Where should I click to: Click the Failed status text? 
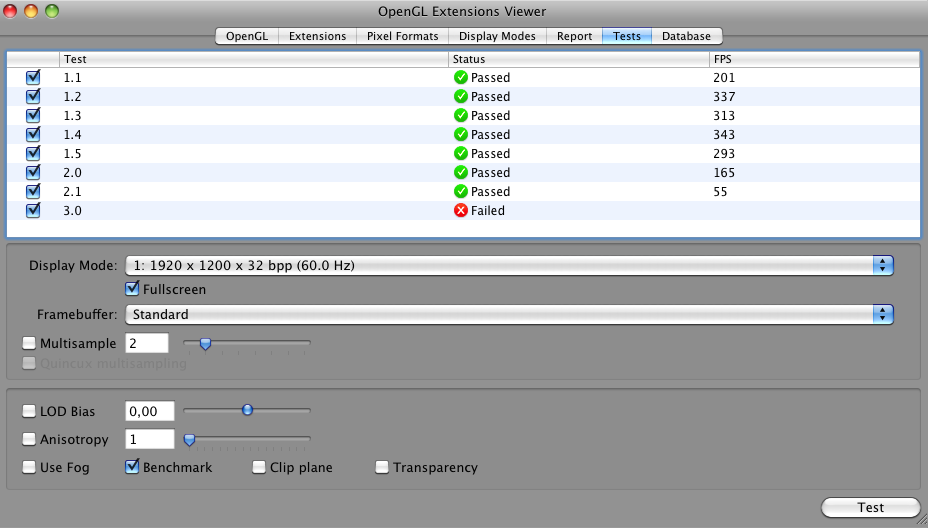(488, 210)
